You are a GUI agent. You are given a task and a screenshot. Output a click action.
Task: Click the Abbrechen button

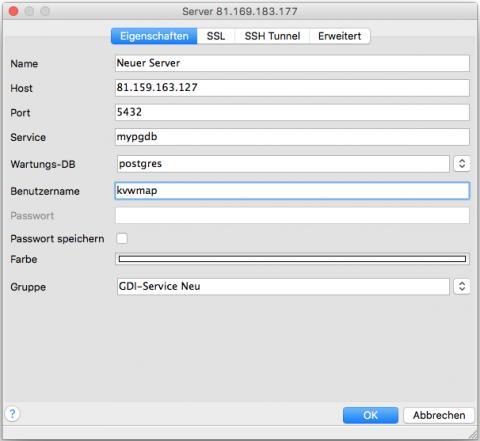[439, 415]
